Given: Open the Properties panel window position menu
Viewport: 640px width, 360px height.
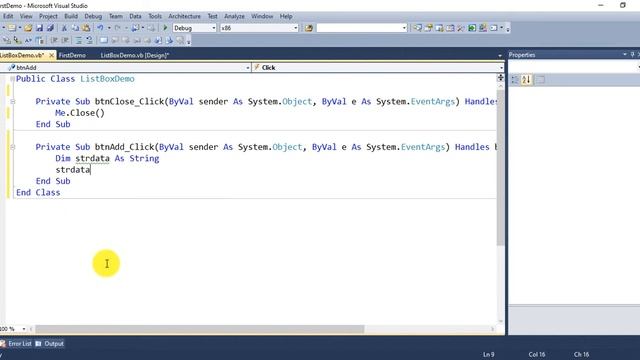Looking at the screenshot, I should tap(625, 55).
